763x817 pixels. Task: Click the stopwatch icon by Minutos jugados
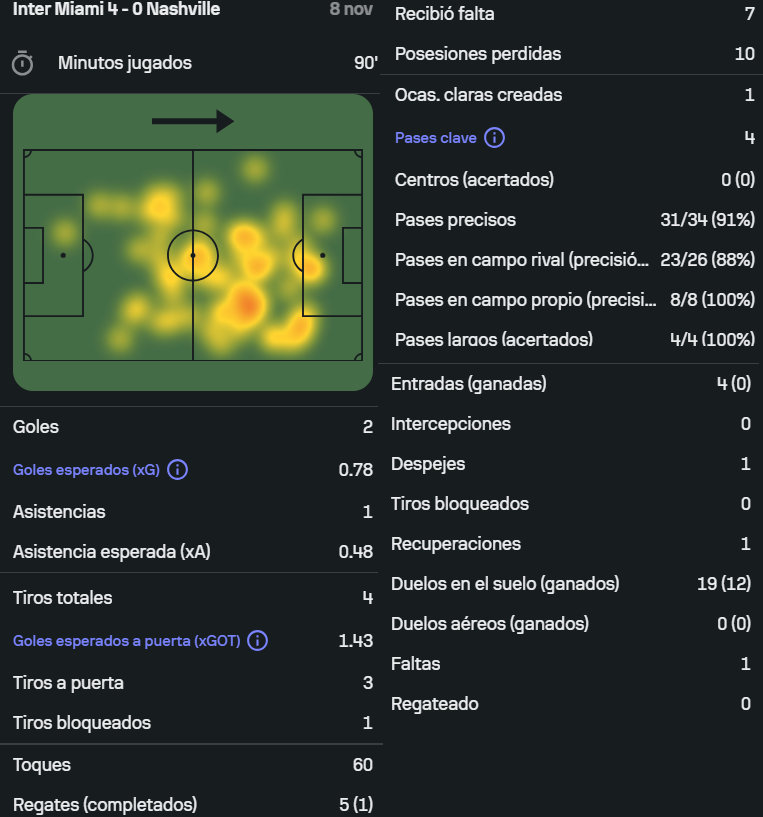pos(22,63)
